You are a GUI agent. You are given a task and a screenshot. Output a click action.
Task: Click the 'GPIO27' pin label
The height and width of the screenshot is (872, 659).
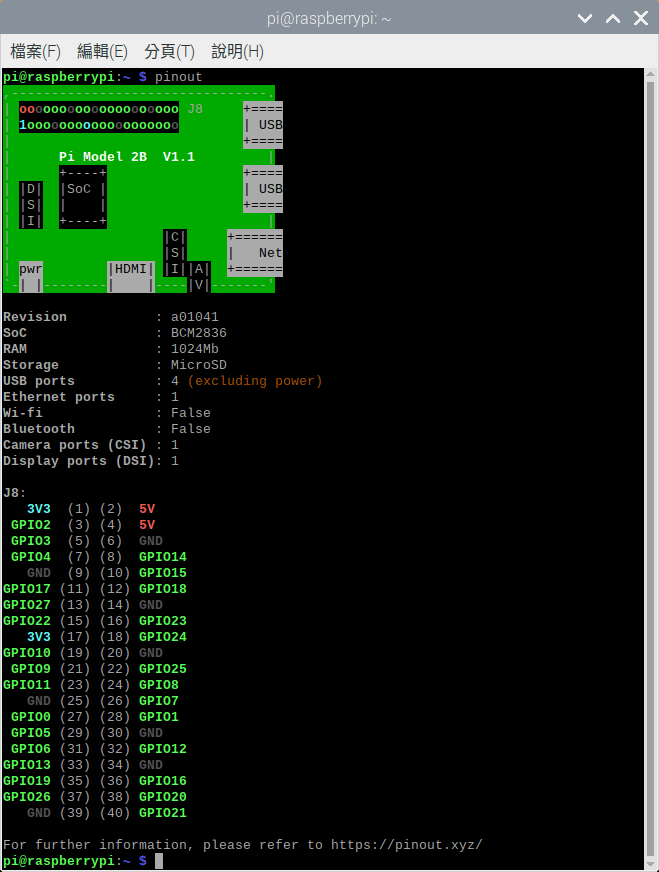[27, 605]
